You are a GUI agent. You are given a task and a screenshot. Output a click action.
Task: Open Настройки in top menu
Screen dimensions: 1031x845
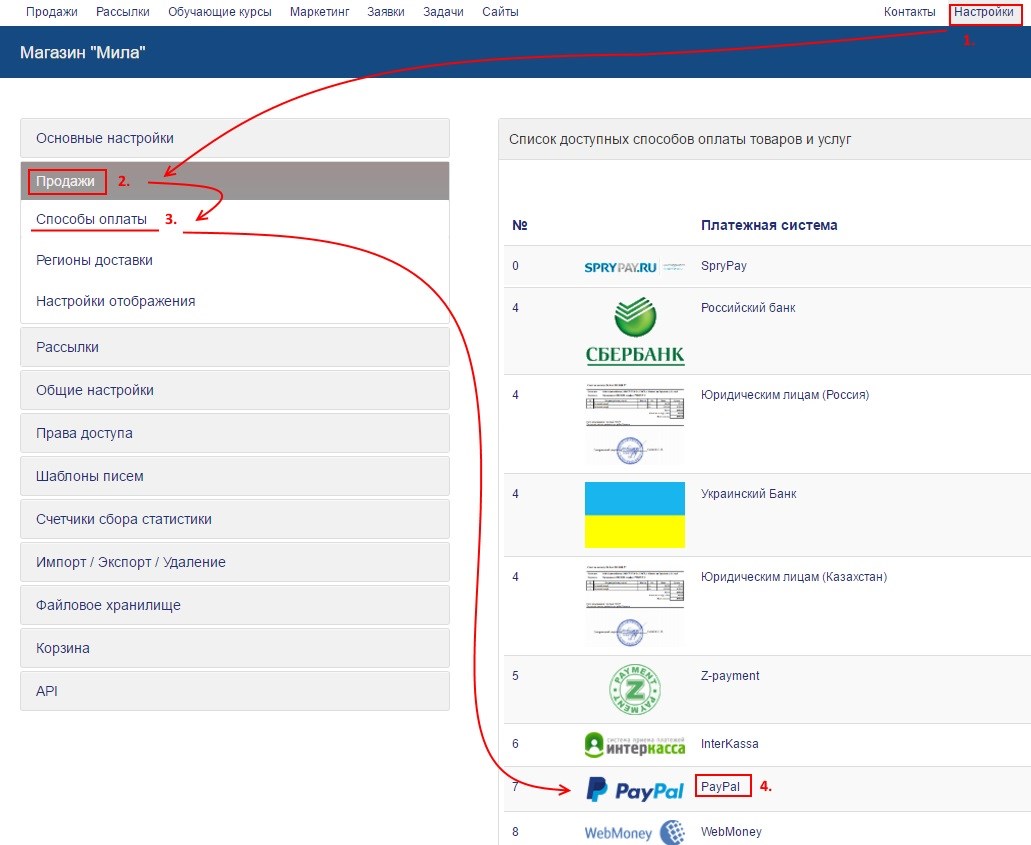click(983, 12)
